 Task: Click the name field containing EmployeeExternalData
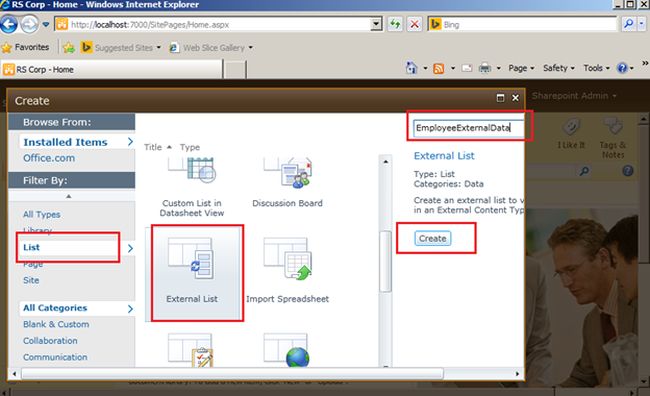tap(468, 128)
